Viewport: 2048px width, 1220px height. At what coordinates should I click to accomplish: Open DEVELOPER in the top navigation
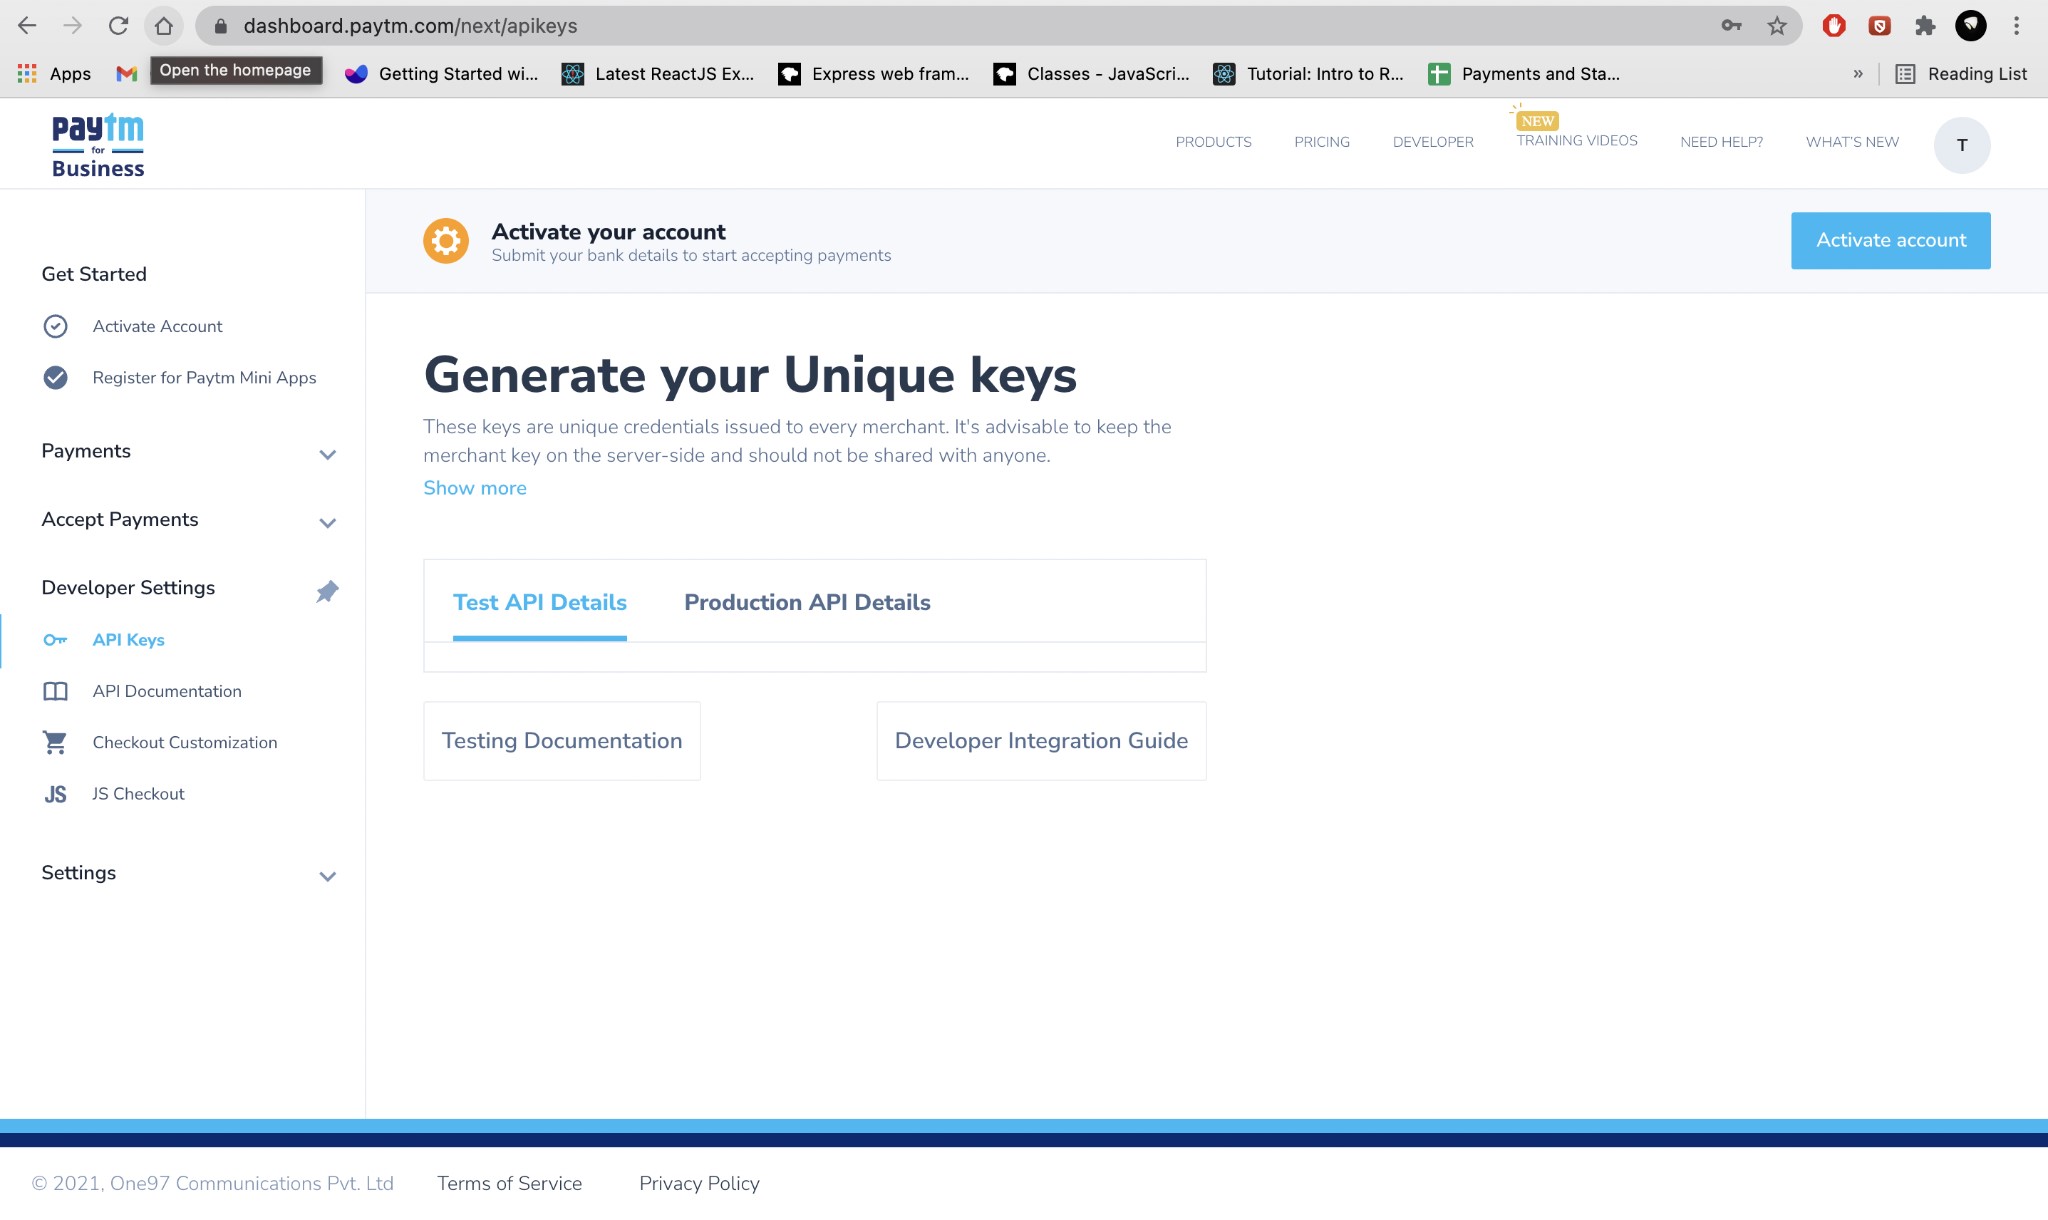click(x=1433, y=142)
